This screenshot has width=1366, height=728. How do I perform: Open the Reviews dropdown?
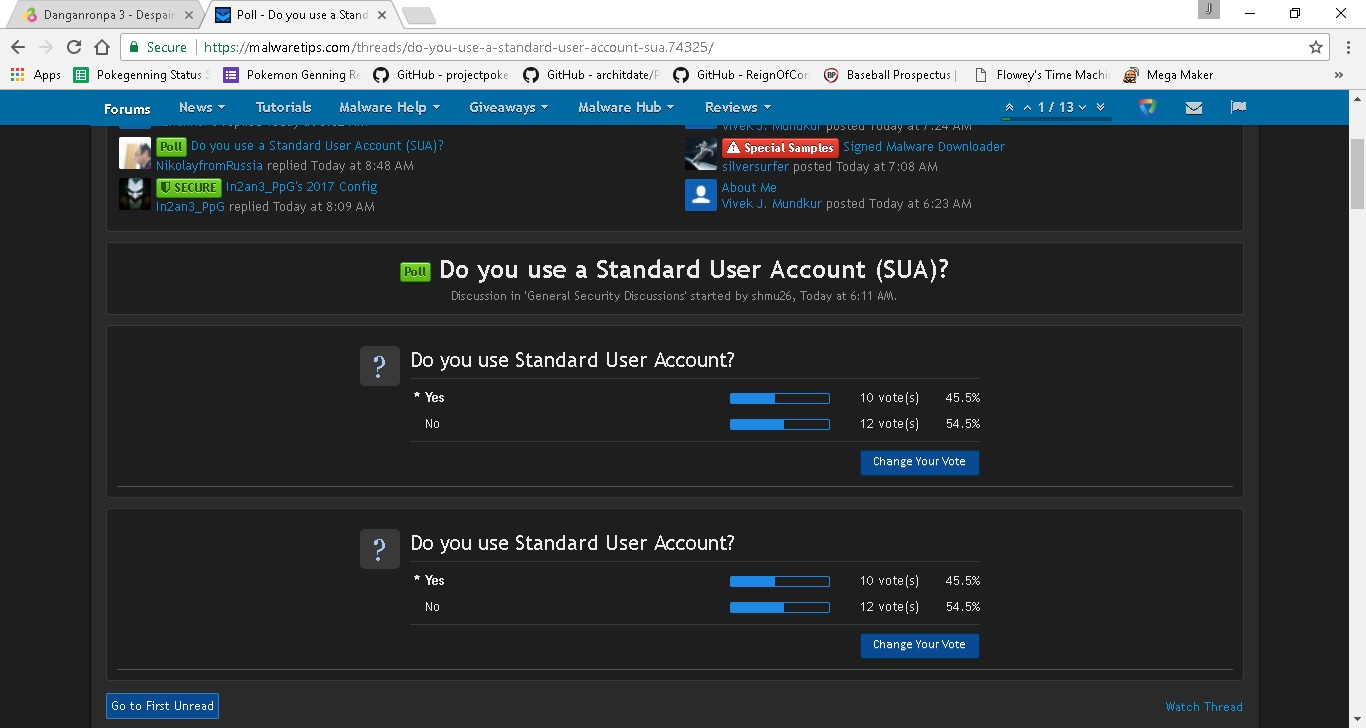coord(738,107)
